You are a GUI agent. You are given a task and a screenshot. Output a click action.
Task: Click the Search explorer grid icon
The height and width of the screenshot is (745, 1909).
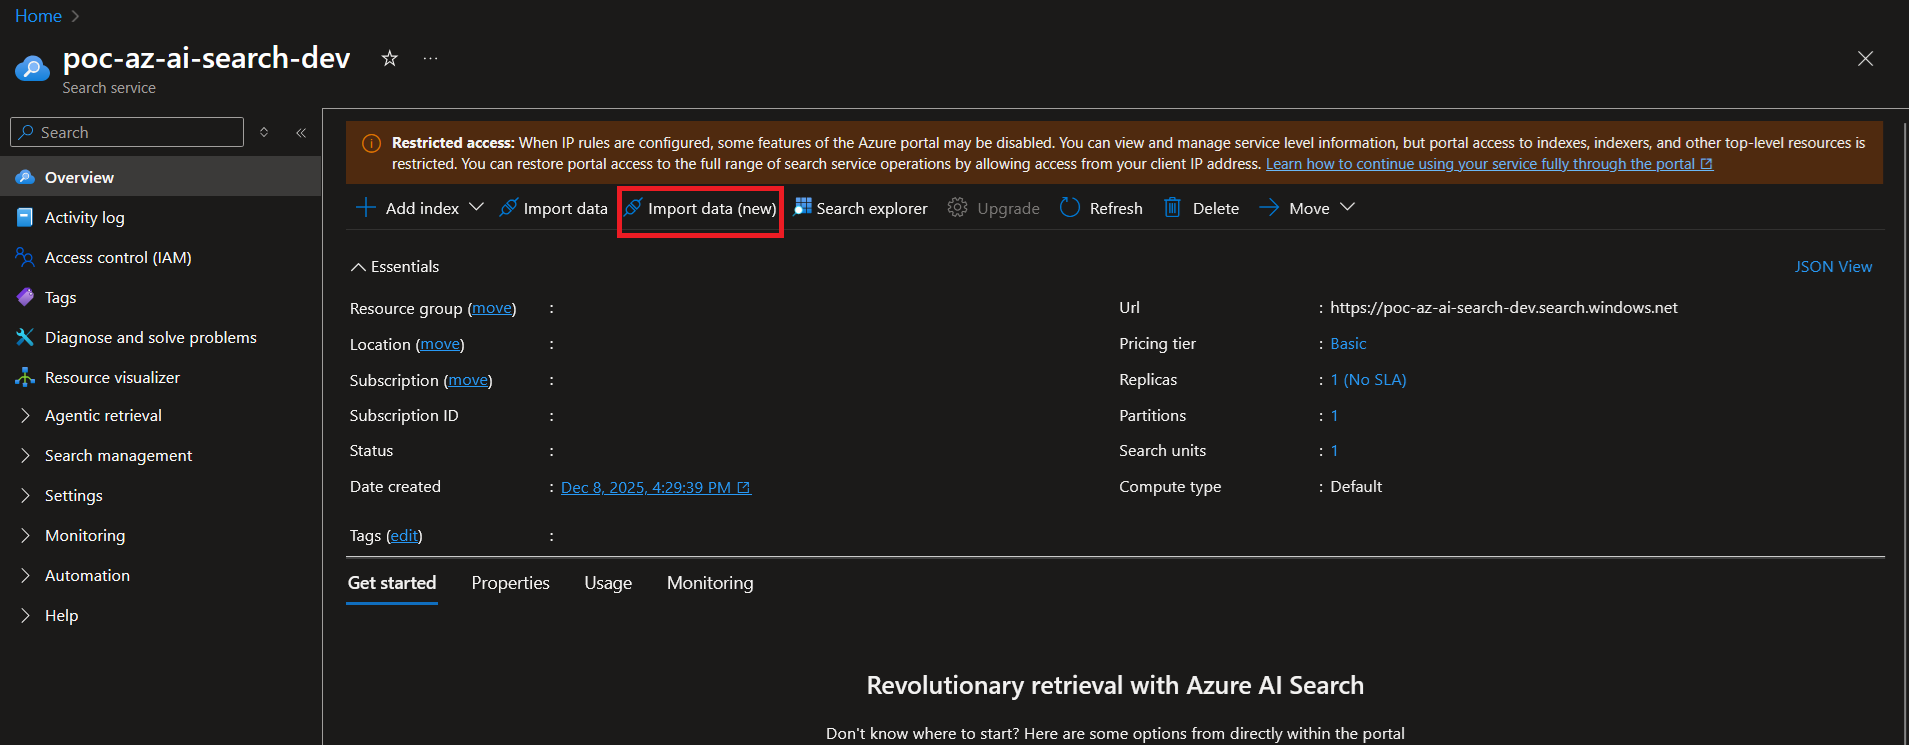(x=802, y=207)
